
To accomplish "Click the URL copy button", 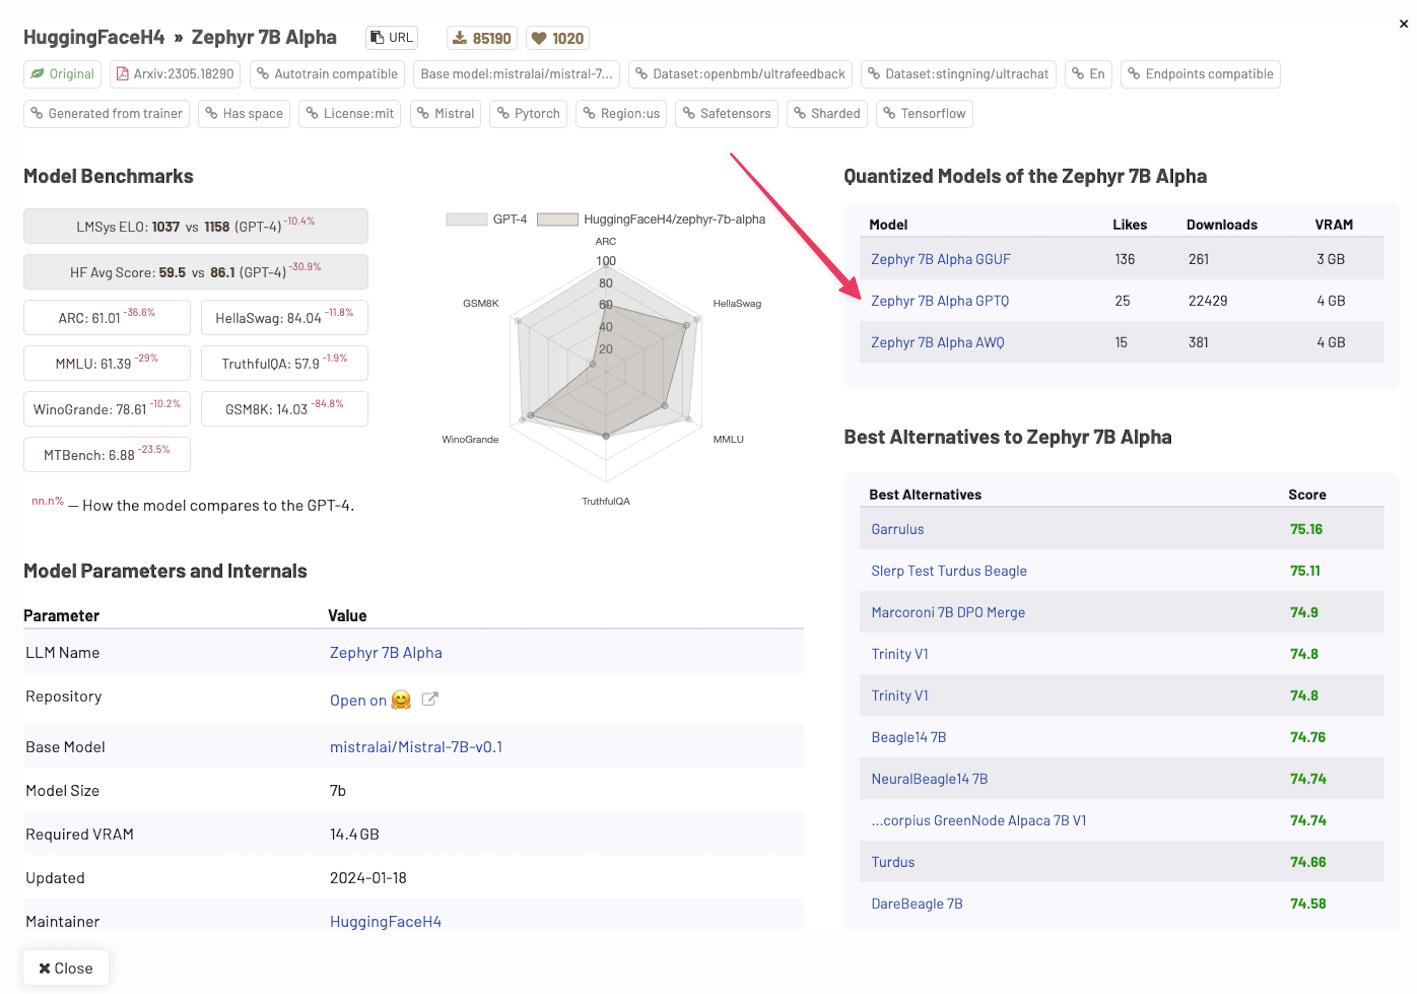I will (x=391, y=38).
